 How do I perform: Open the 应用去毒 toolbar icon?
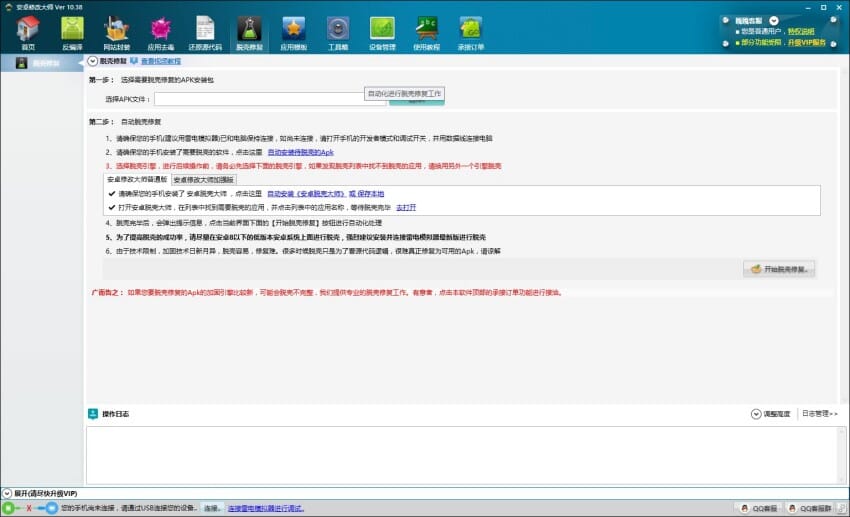pyautogui.click(x=160, y=32)
